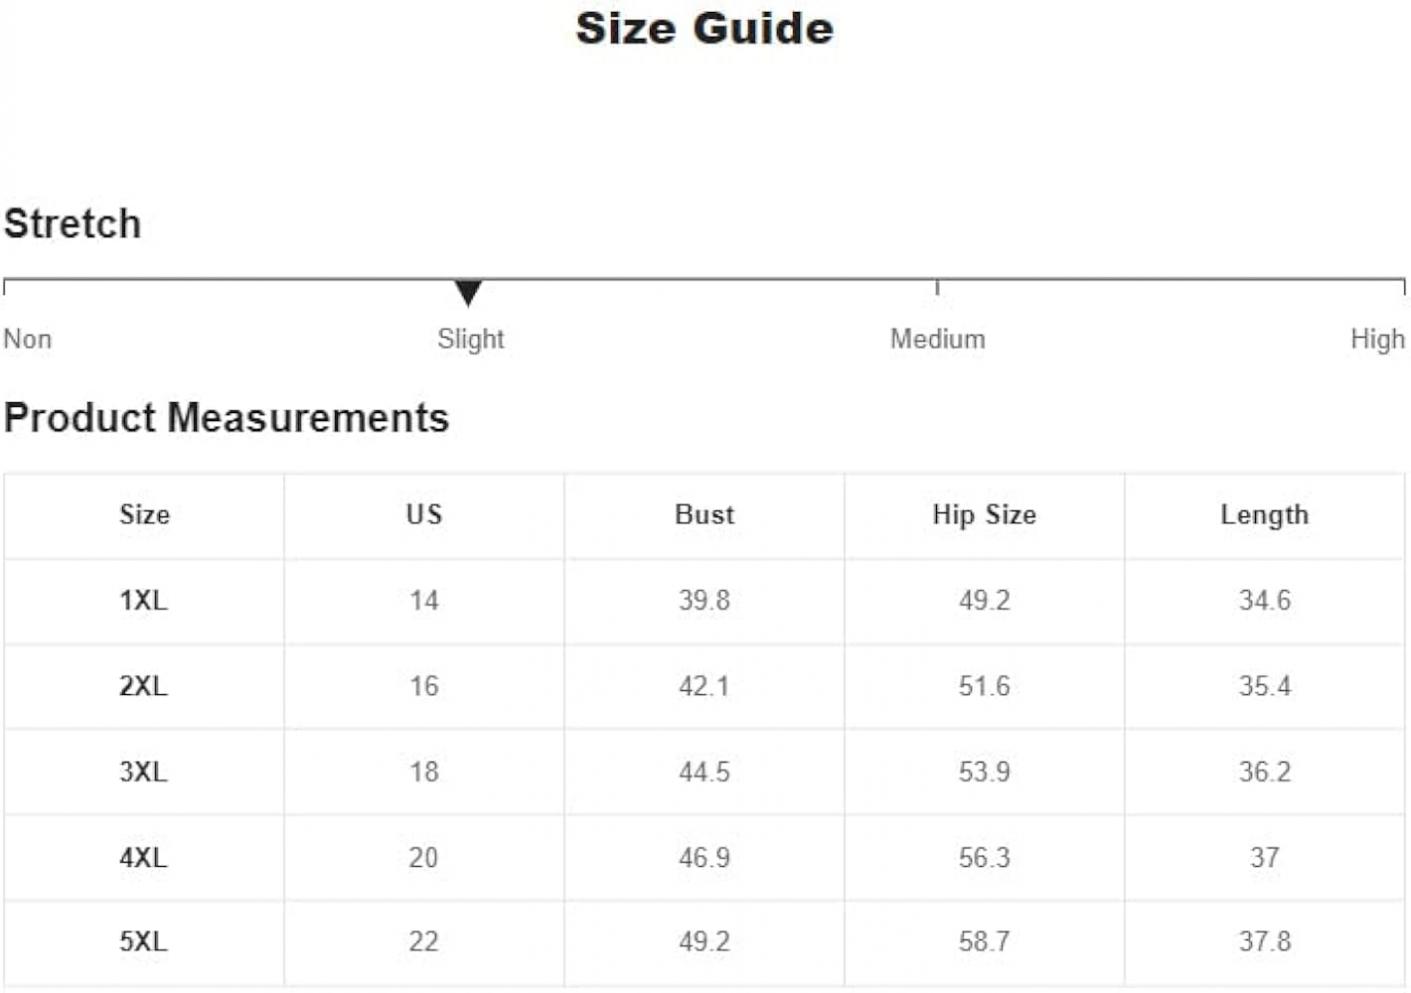The height and width of the screenshot is (993, 1411).
Task: Select the 5XL size row label
Action: [144, 942]
